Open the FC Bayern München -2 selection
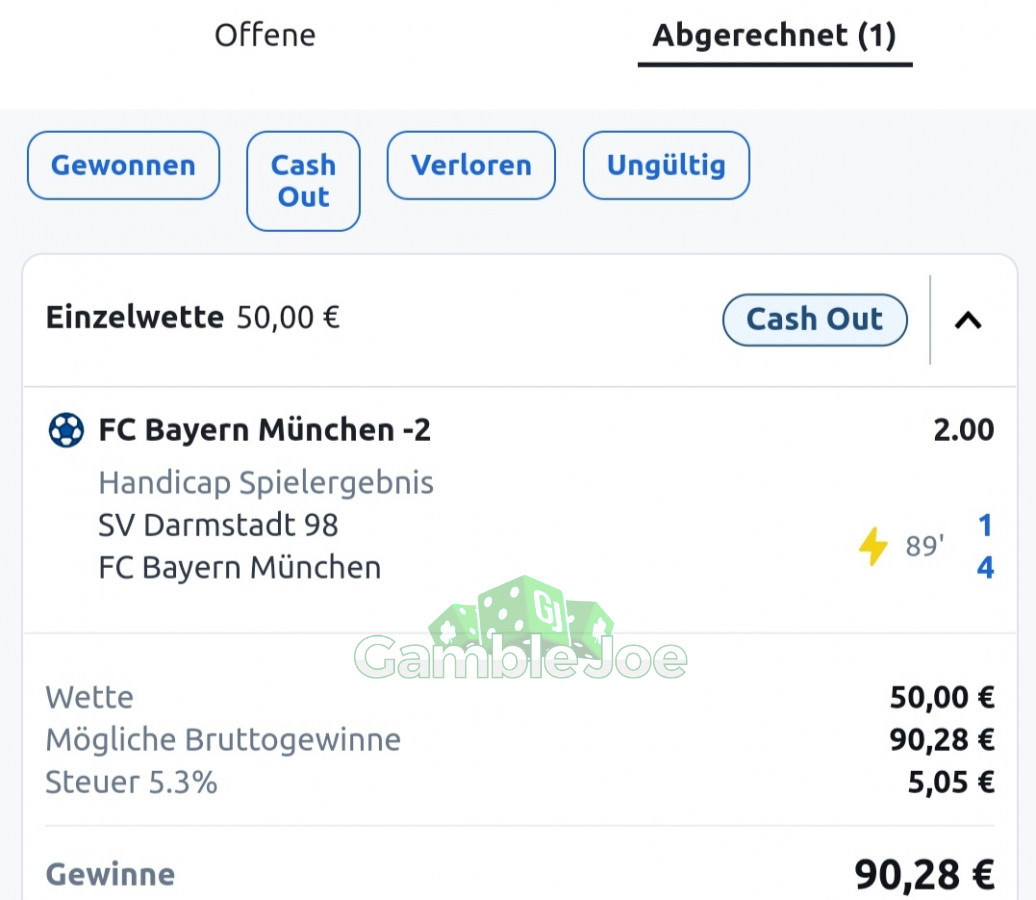Image resolution: width=1036 pixels, height=900 pixels. (264, 430)
